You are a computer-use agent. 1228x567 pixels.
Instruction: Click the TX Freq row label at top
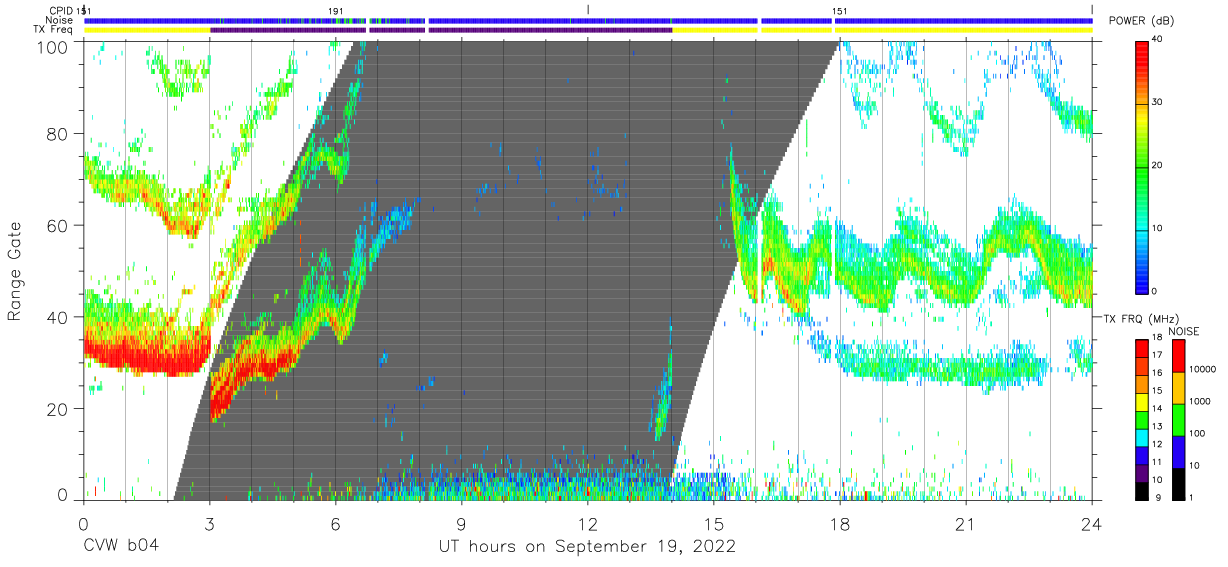point(53,30)
